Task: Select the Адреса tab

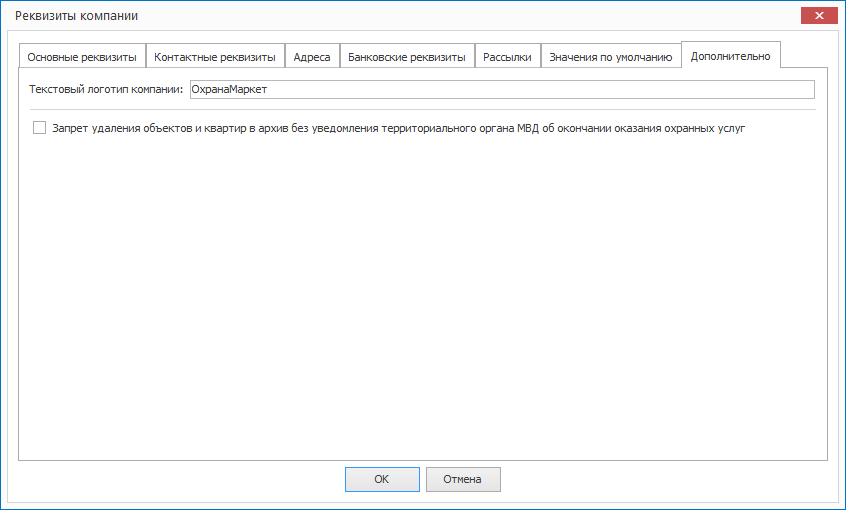Action: tap(312, 57)
